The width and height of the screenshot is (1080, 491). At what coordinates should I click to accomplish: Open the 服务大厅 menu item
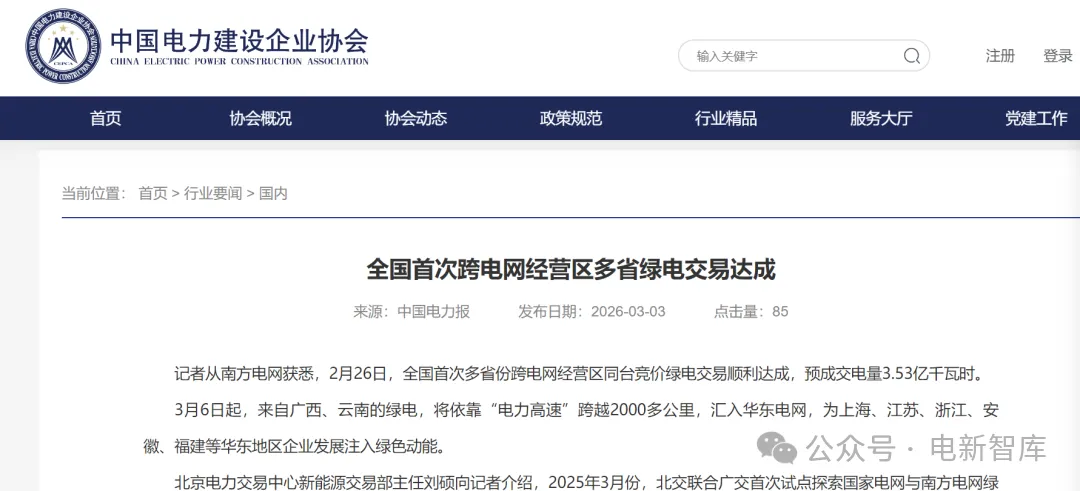[x=881, y=118]
